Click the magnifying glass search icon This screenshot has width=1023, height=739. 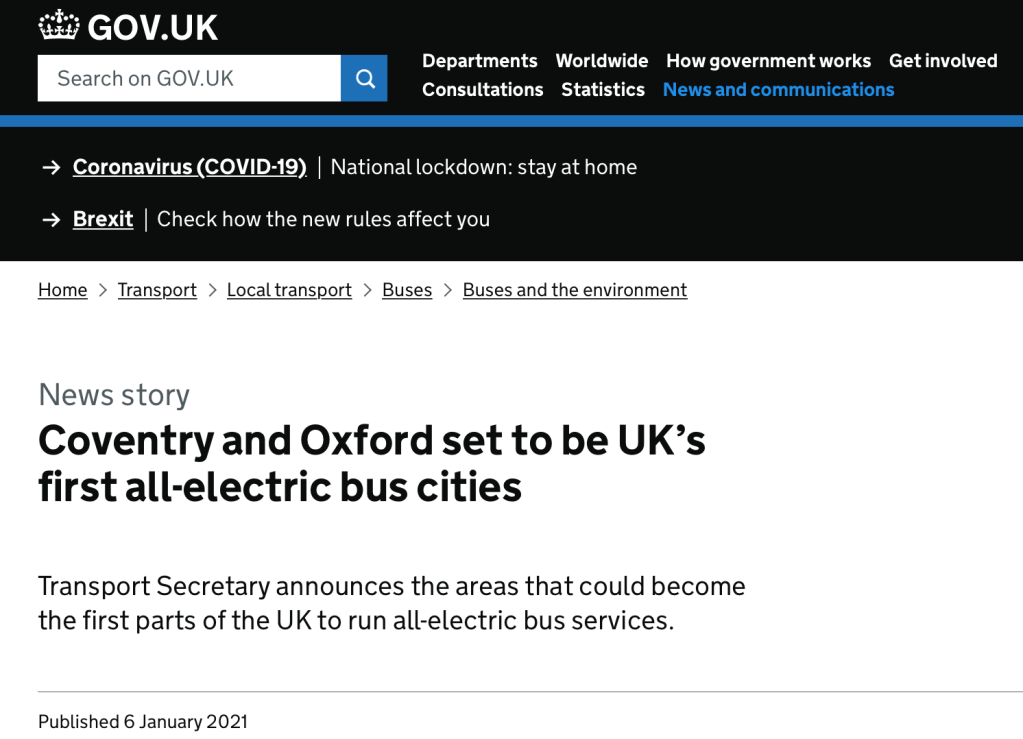(364, 78)
